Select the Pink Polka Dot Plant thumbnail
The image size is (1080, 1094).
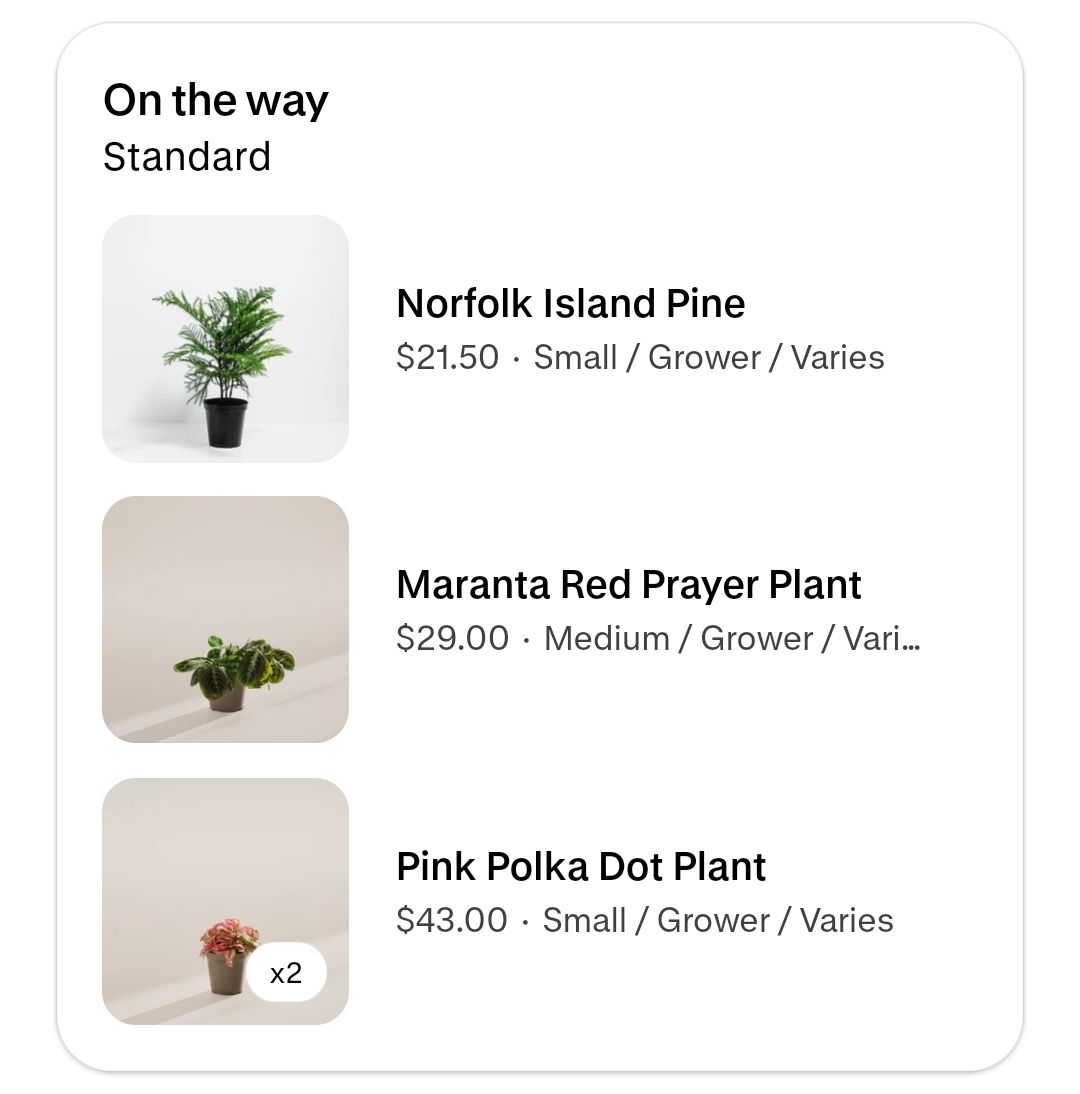[225, 901]
